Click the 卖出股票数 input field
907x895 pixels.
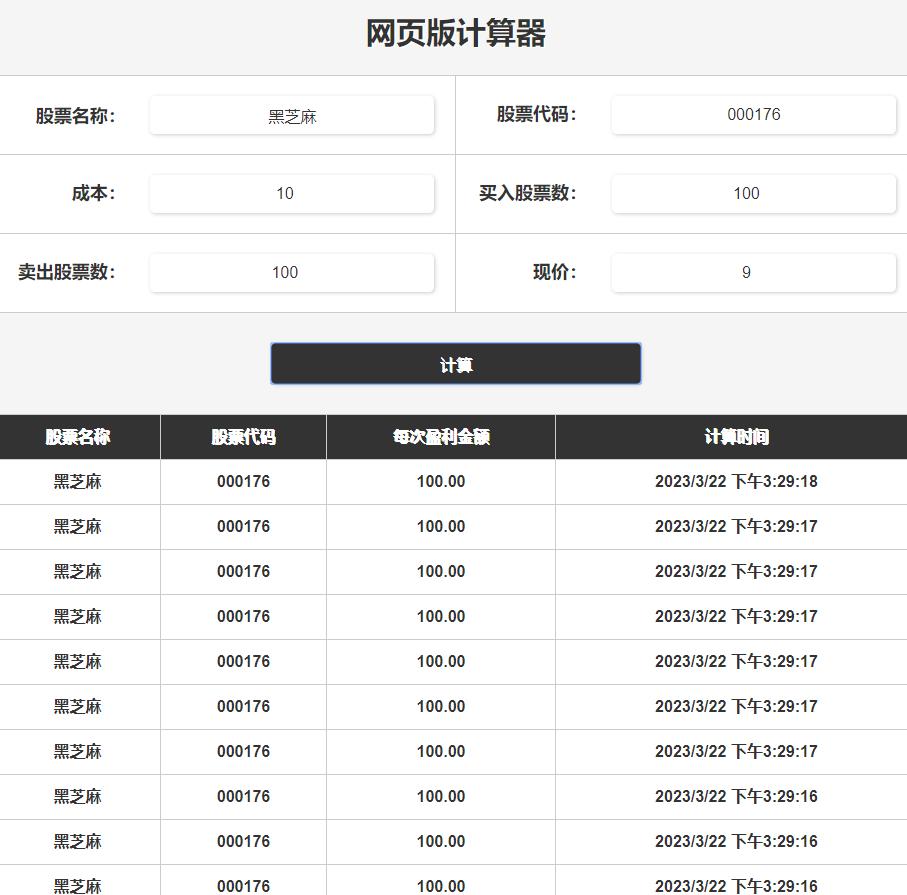click(x=291, y=272)
